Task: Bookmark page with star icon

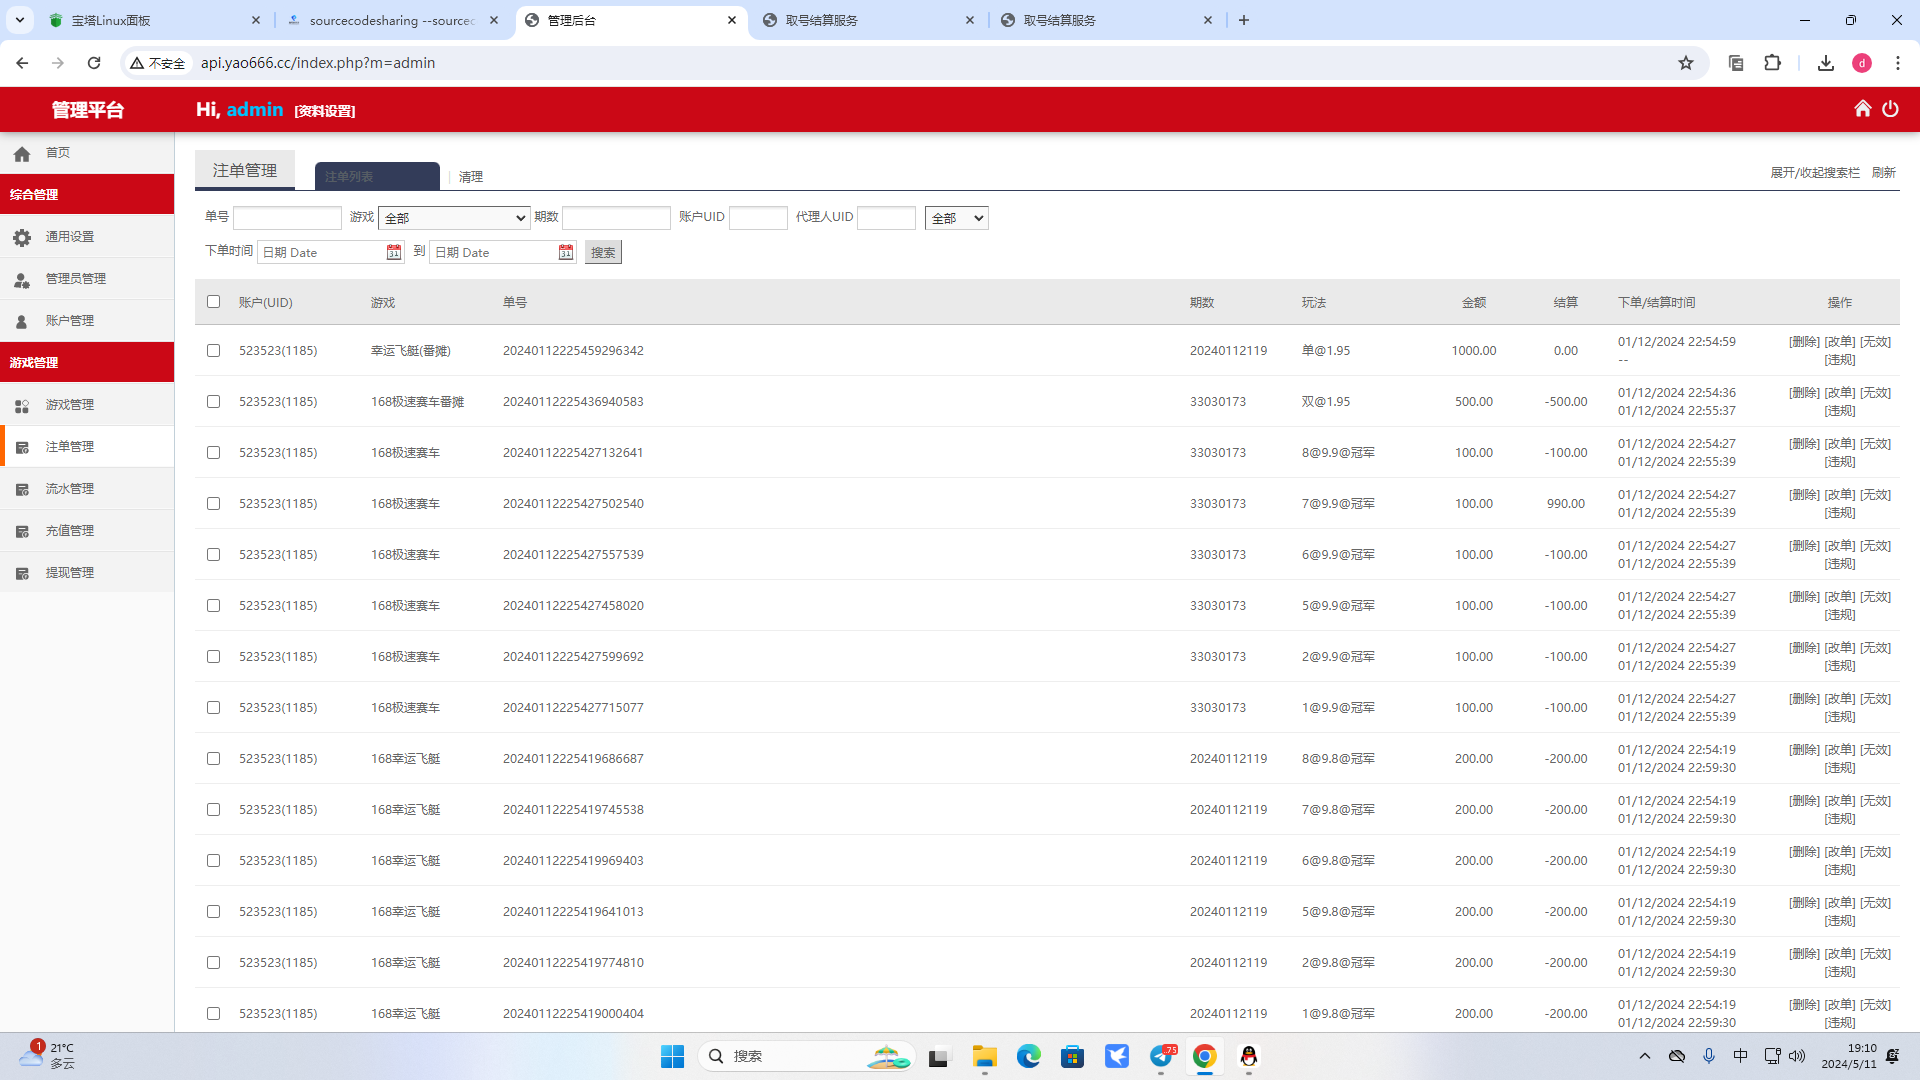Action: 1686,63
